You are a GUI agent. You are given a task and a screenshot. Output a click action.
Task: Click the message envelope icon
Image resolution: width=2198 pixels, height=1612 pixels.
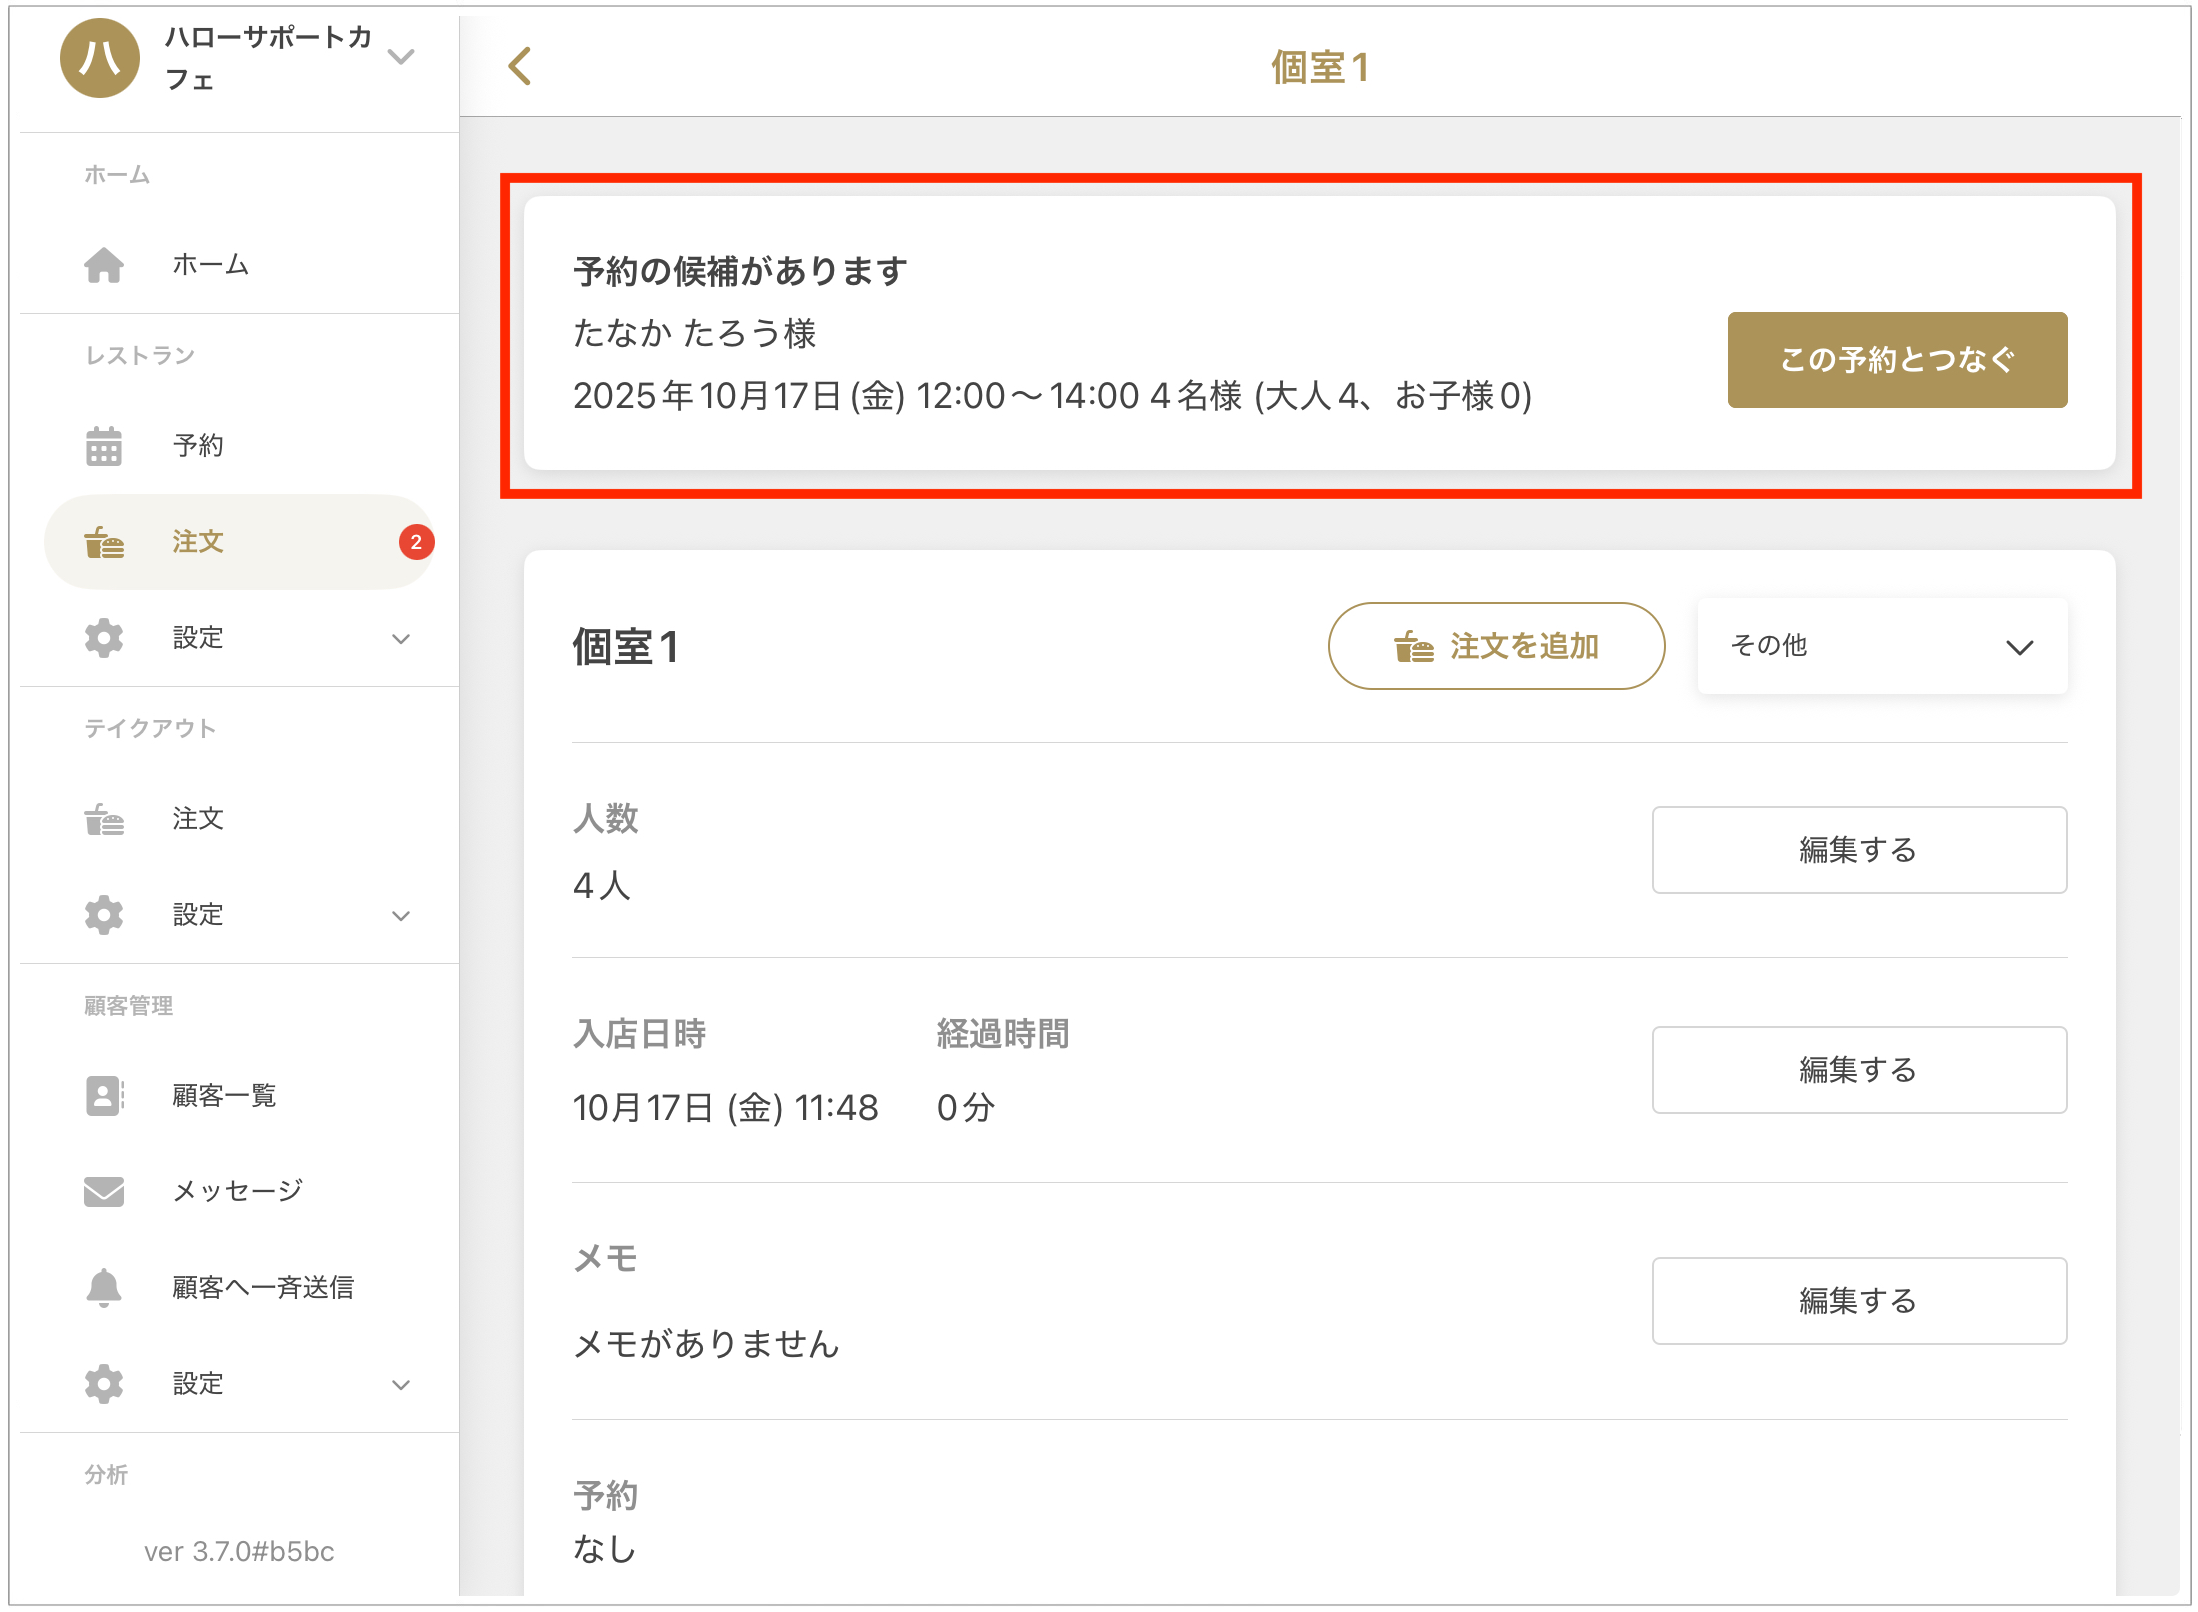point(104,1191)
